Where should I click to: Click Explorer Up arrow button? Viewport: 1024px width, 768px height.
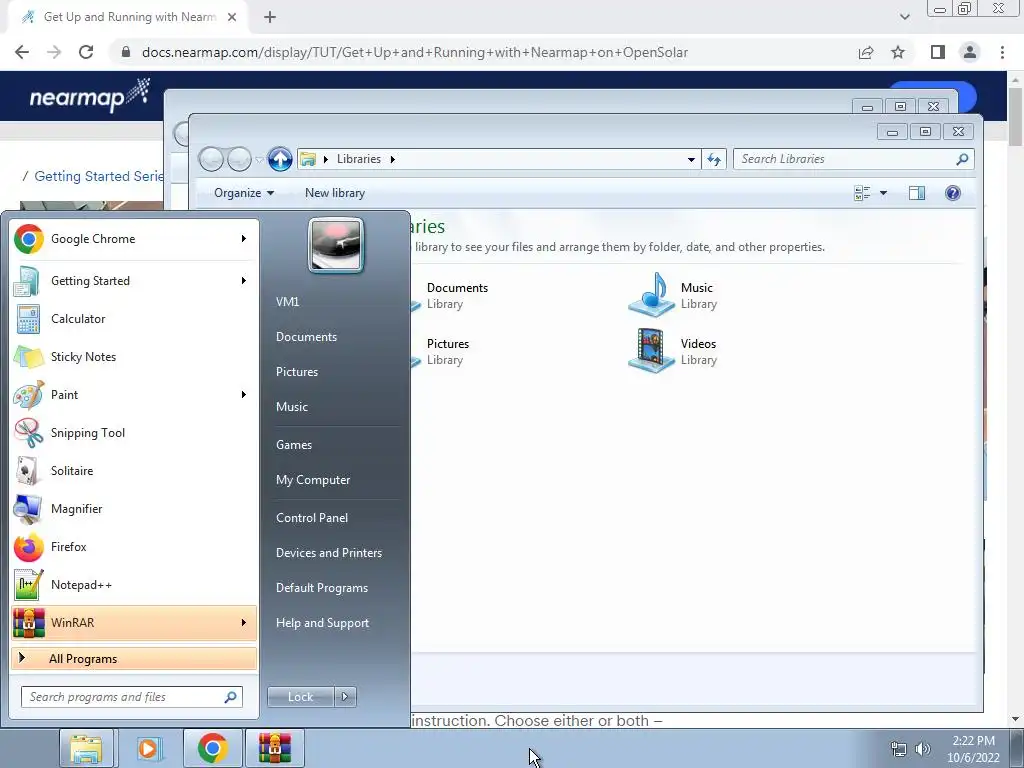(280, 159)
